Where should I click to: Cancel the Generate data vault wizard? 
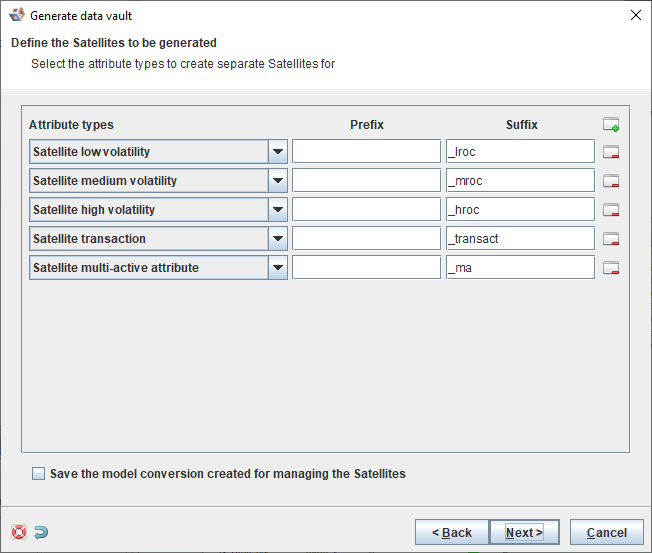606,532
